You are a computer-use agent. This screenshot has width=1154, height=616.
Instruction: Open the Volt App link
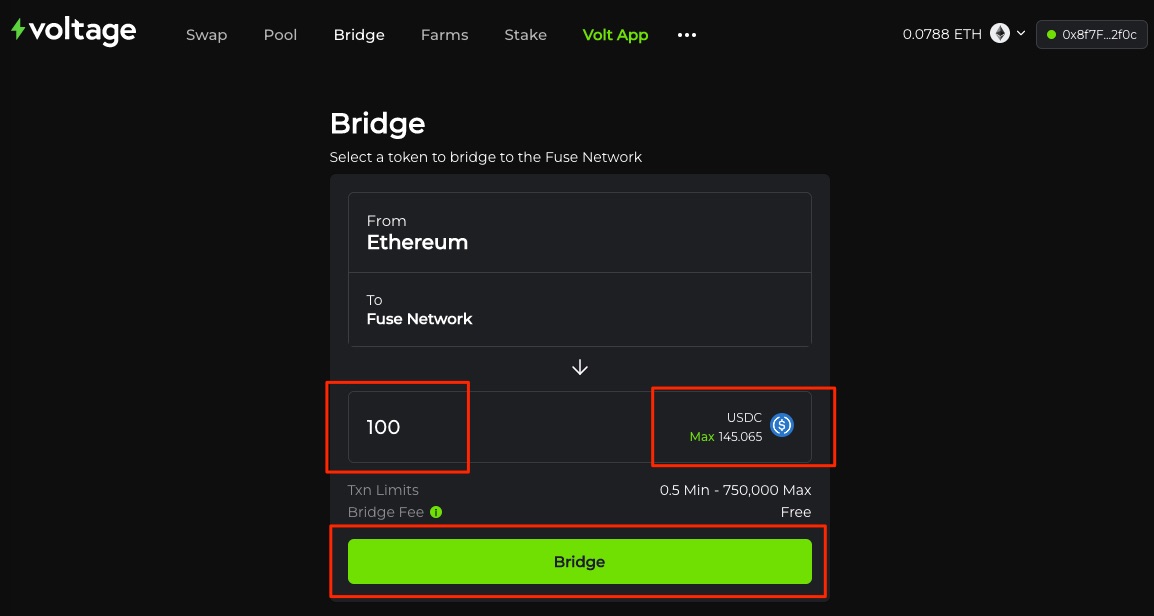coord(615,35)
